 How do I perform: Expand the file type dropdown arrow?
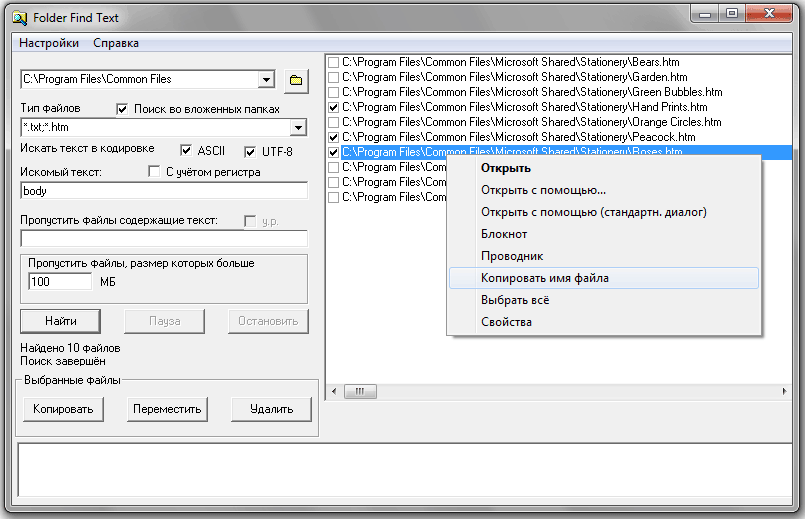click(298, 127)
